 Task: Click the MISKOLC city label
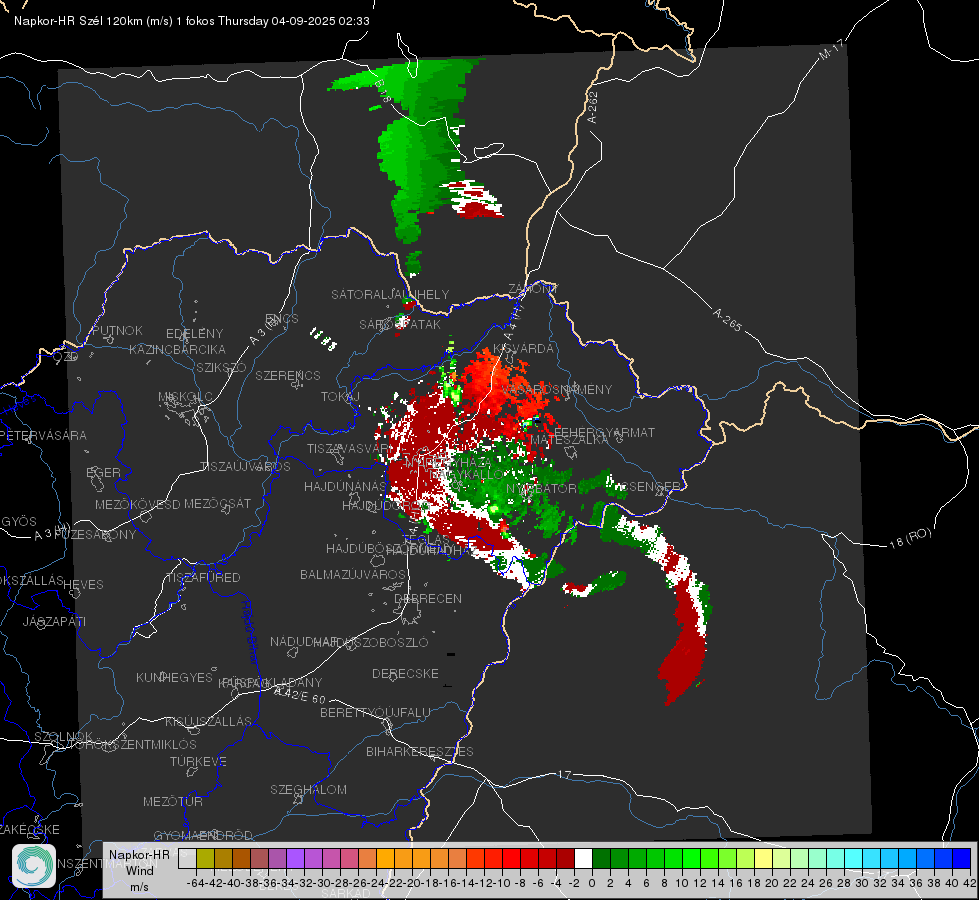(185, 397)
